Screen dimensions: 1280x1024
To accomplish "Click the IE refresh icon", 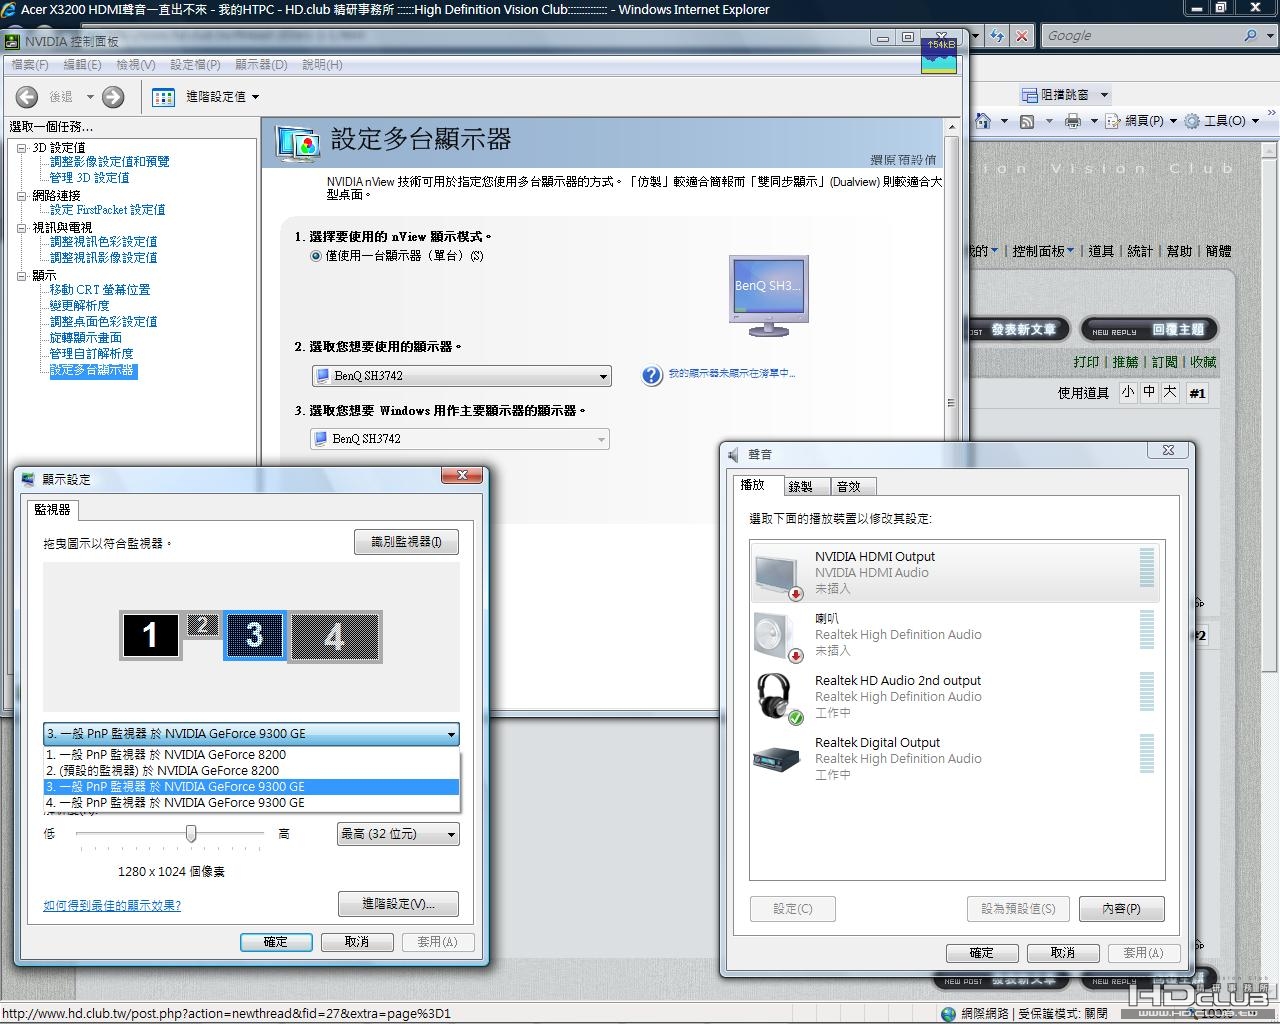I will (x=997, y=36).
